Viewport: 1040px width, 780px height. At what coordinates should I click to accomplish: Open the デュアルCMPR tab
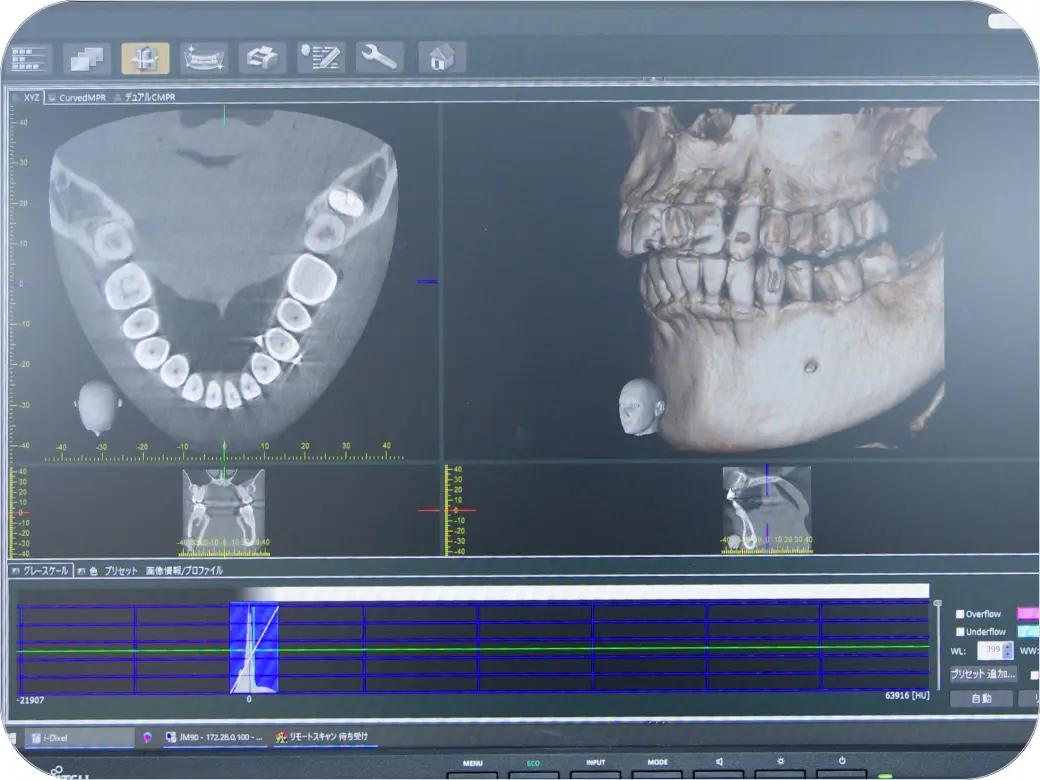145,97
